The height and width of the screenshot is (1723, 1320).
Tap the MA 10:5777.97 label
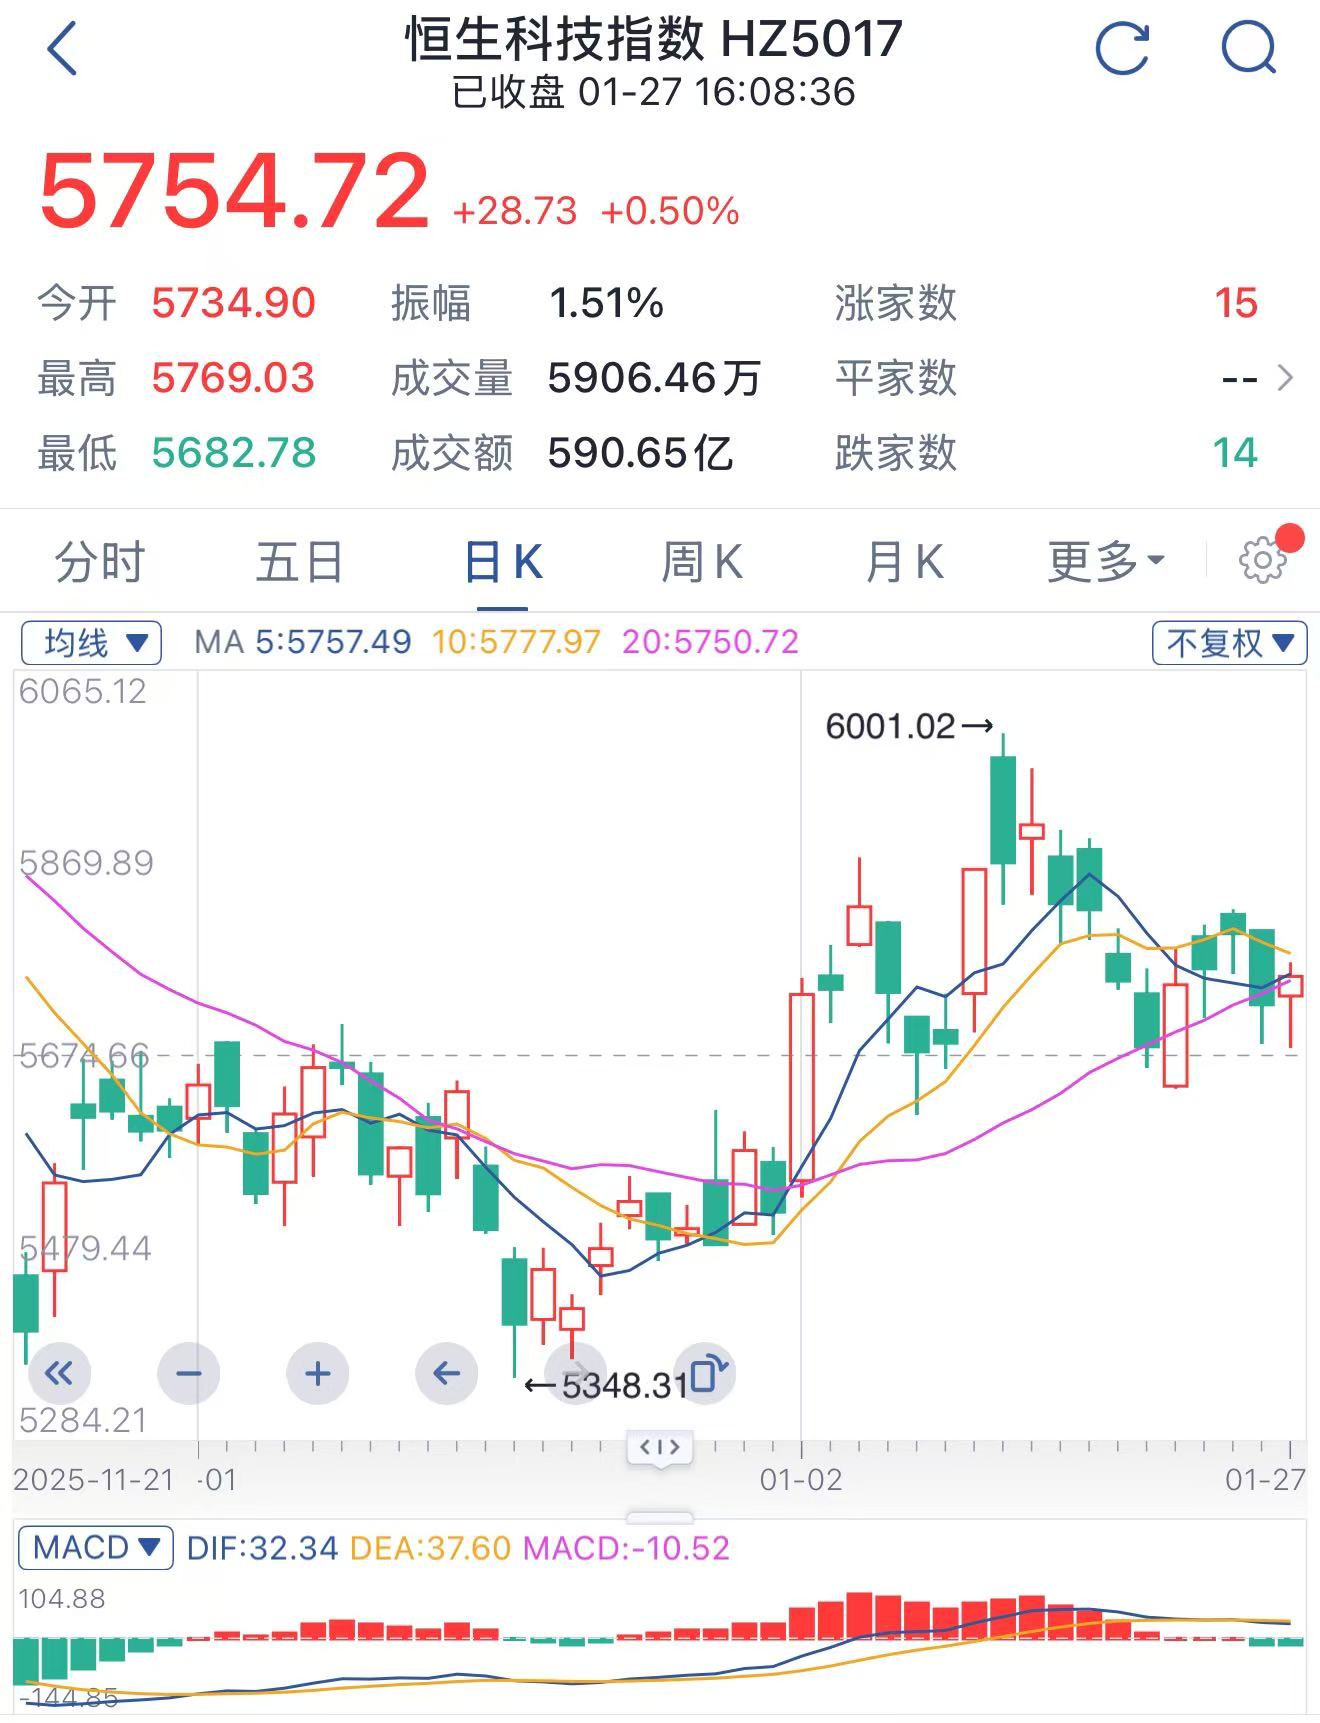[516, 642]
